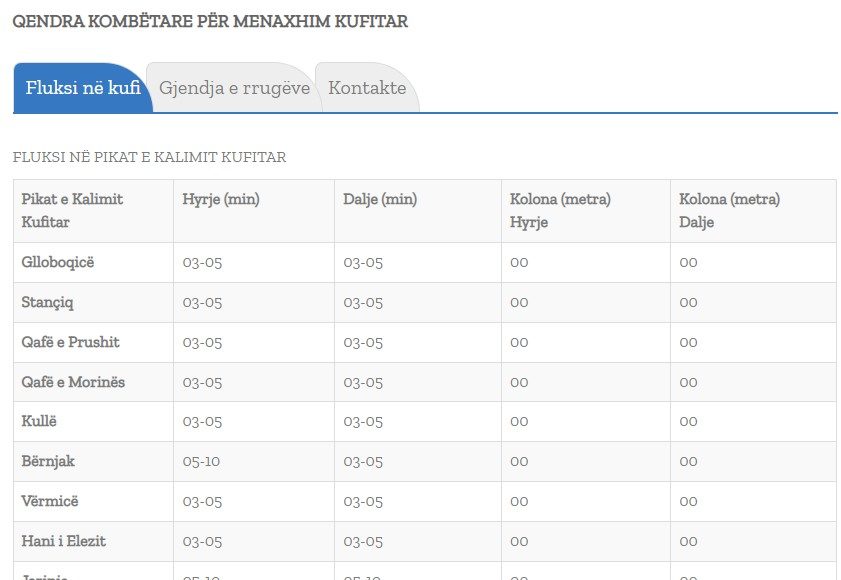This screenshot has width=841, height=580.
Task: Select the Bërnjak row name
Action: coord(48,461)
